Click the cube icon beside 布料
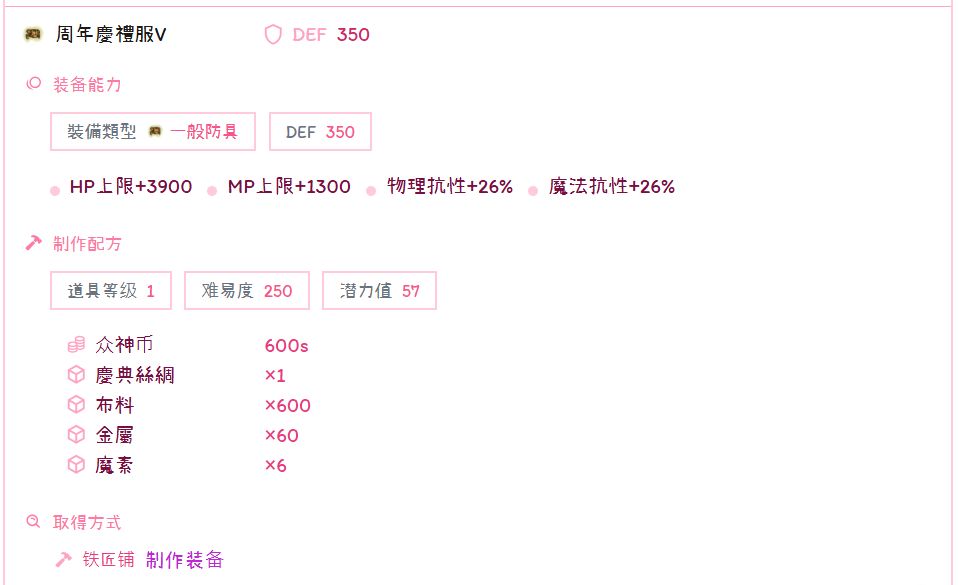The height and width of the screenshot is (585, 959). pyautogui.click(x=76, y=405)
